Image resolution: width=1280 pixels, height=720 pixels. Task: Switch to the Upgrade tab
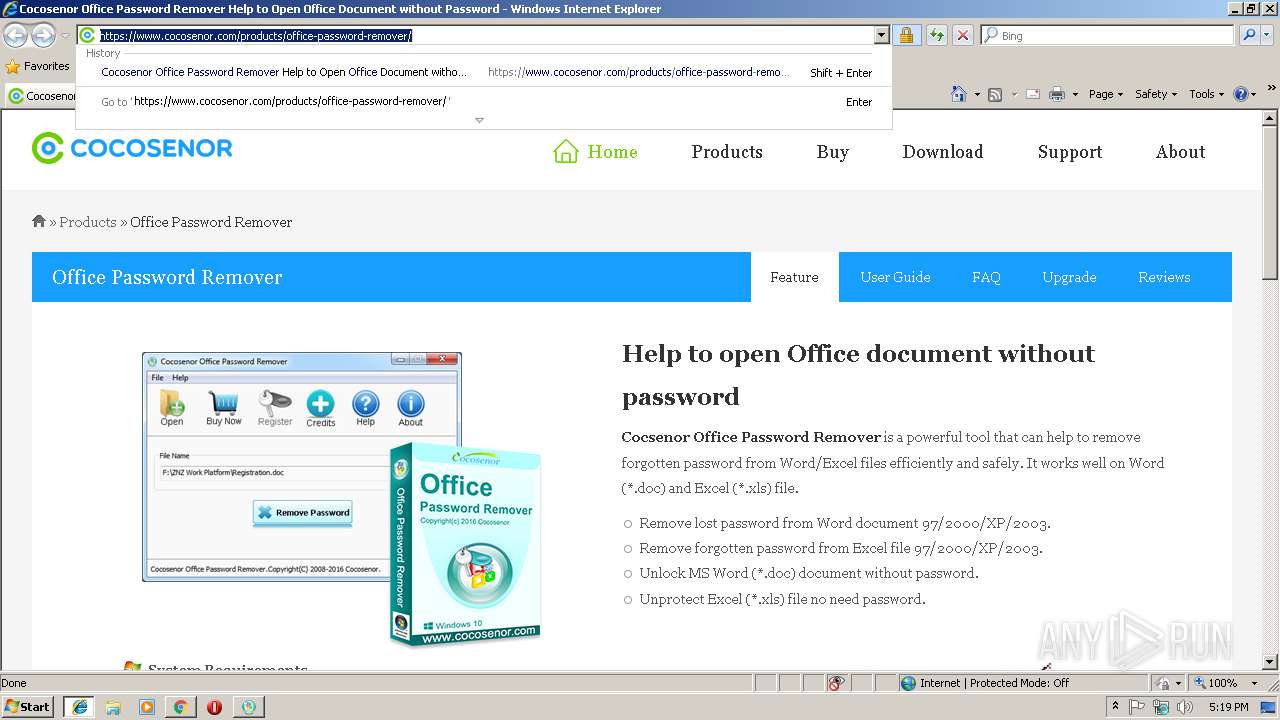point(1069,277)
